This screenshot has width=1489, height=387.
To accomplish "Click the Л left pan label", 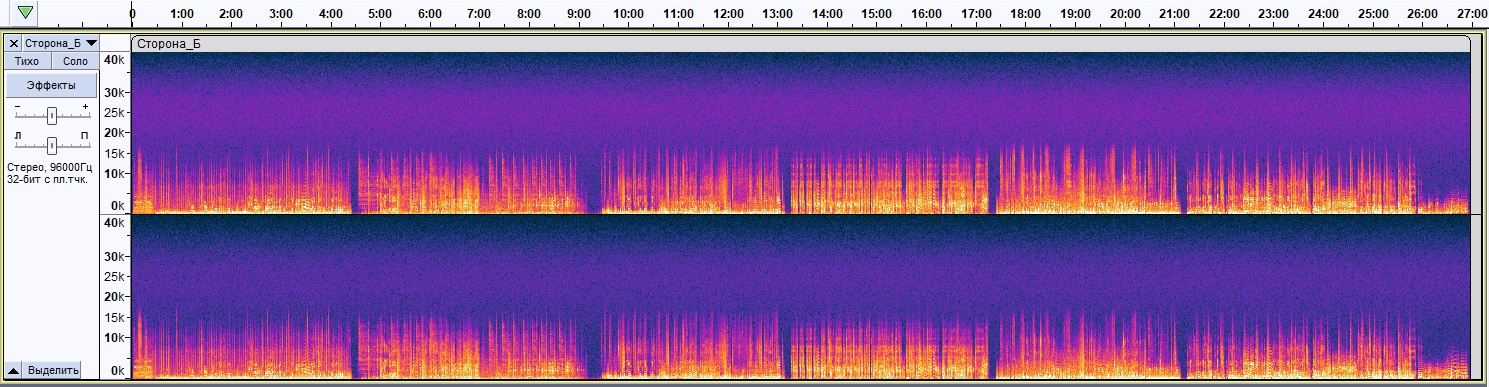I will 17,134.
